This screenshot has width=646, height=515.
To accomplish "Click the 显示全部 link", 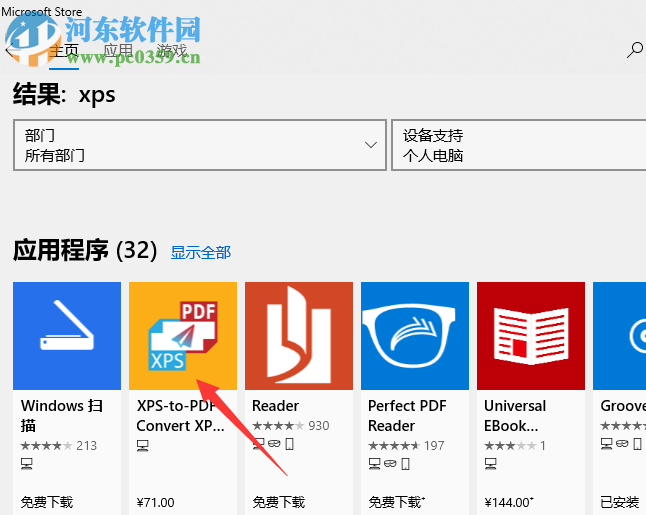I will click(201, 253).
